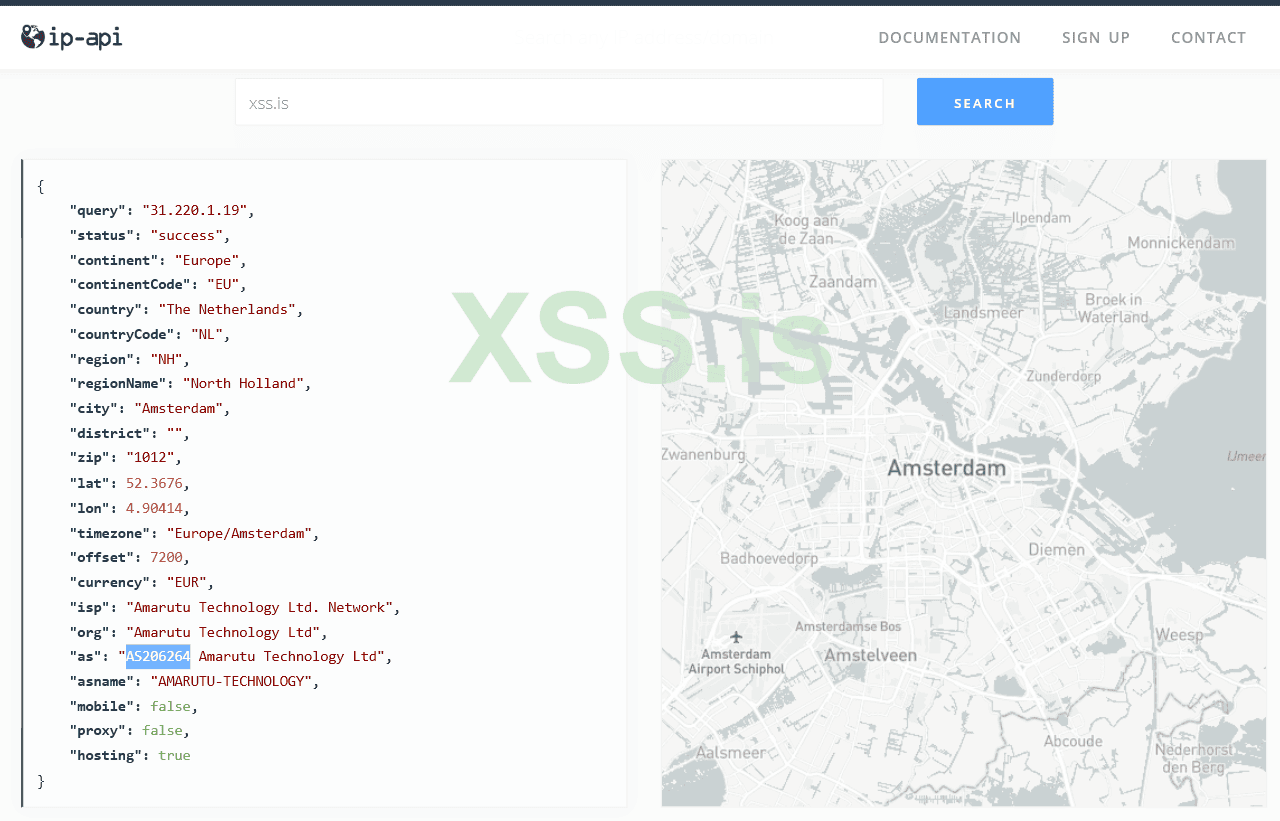Click the asname value "AMARUTU-TECHNOLOGY"
Viewport: 1280px width, 821px height.
tap(231, 681)
